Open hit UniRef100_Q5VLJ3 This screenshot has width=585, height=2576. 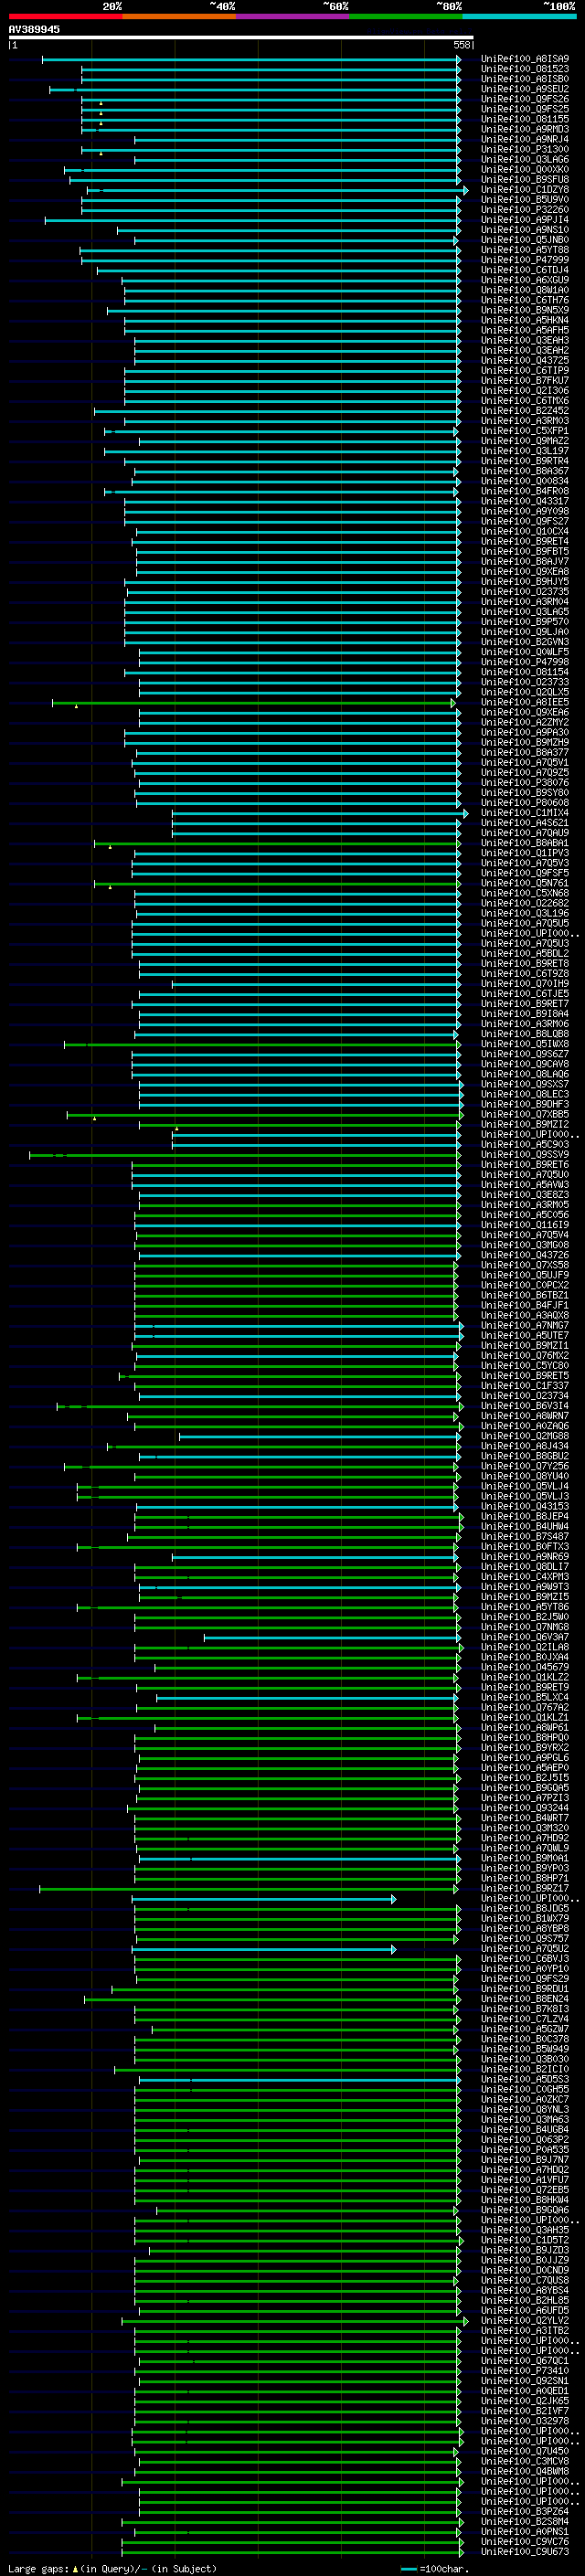point(525,1496)
